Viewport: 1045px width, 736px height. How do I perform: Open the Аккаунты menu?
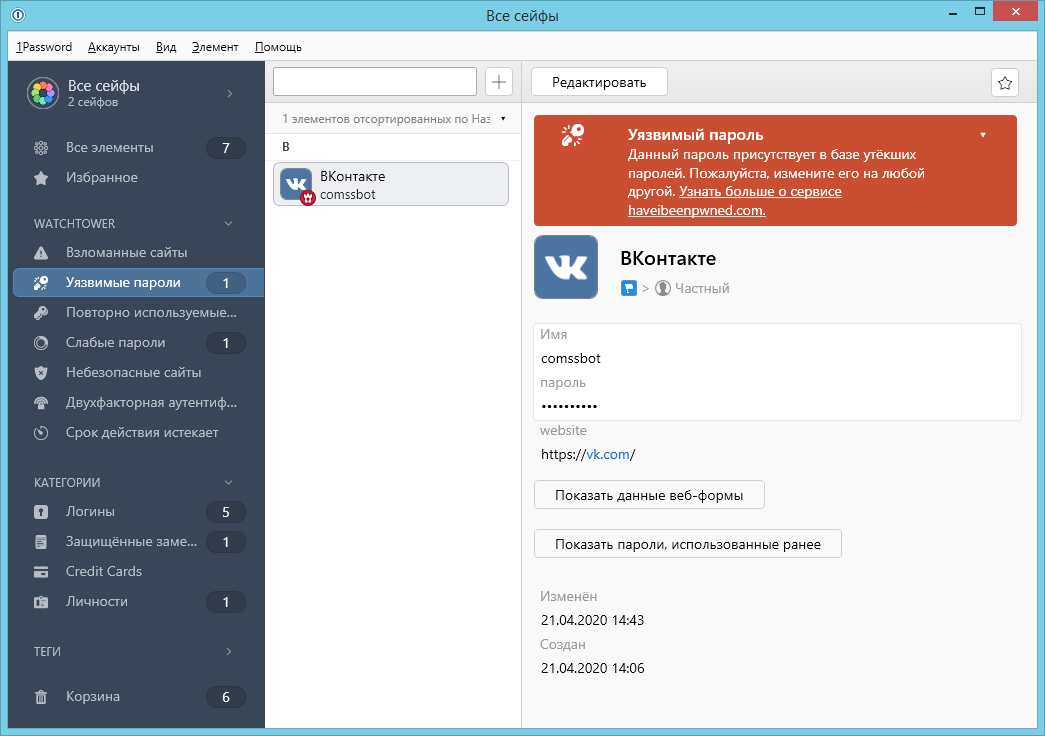[x=114, y=47]
